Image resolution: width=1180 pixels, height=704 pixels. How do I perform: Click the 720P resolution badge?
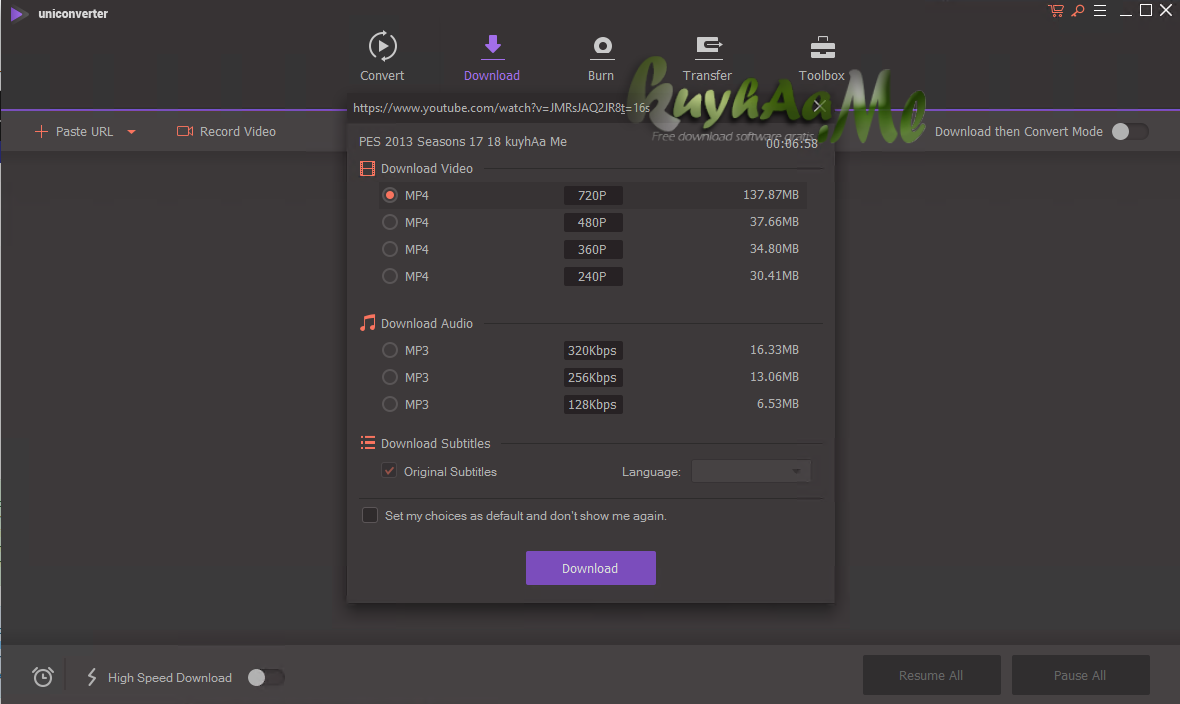pos(593,195)
